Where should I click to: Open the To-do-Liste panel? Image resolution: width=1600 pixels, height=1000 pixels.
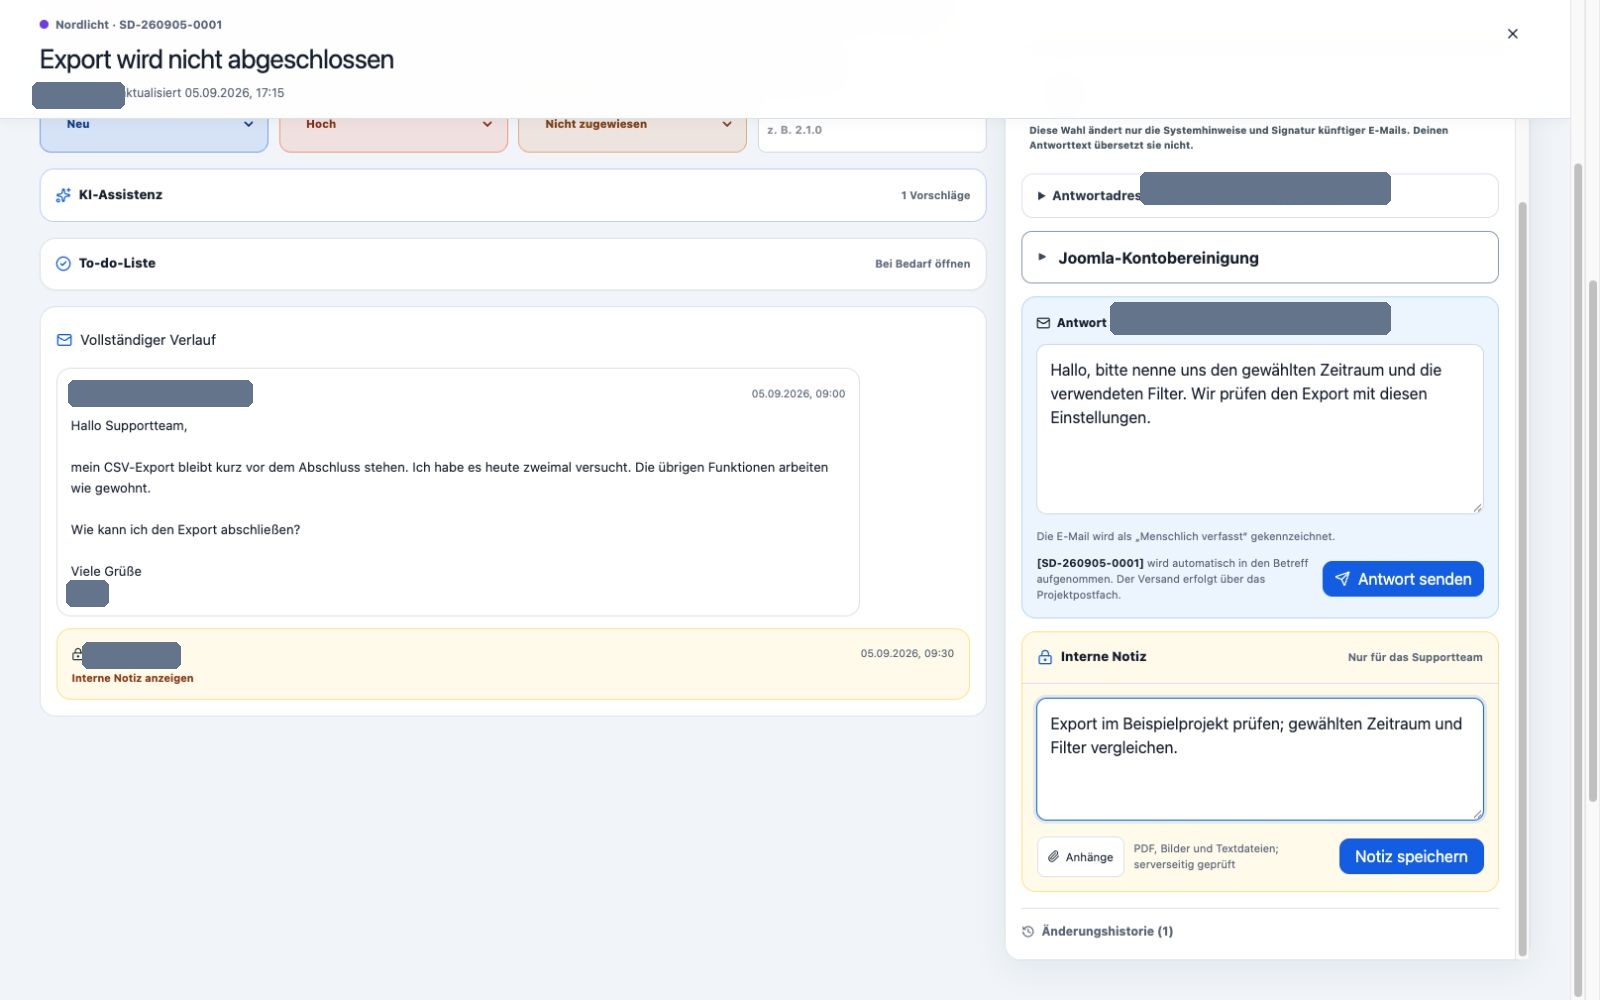tap(513, 264)
